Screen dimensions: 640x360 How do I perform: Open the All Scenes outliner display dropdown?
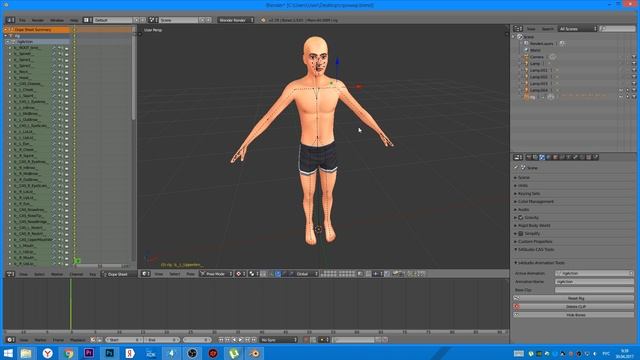578,29
